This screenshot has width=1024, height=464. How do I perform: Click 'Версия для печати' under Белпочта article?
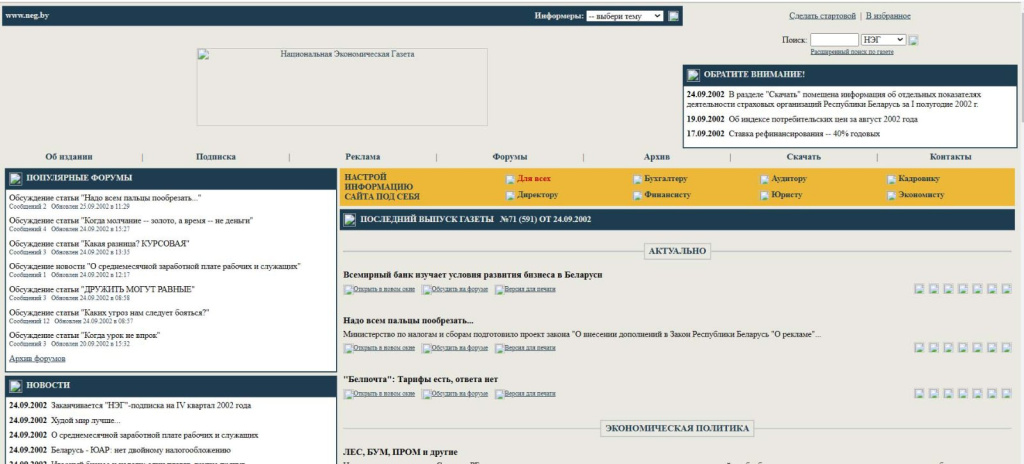tap(530, 394)
